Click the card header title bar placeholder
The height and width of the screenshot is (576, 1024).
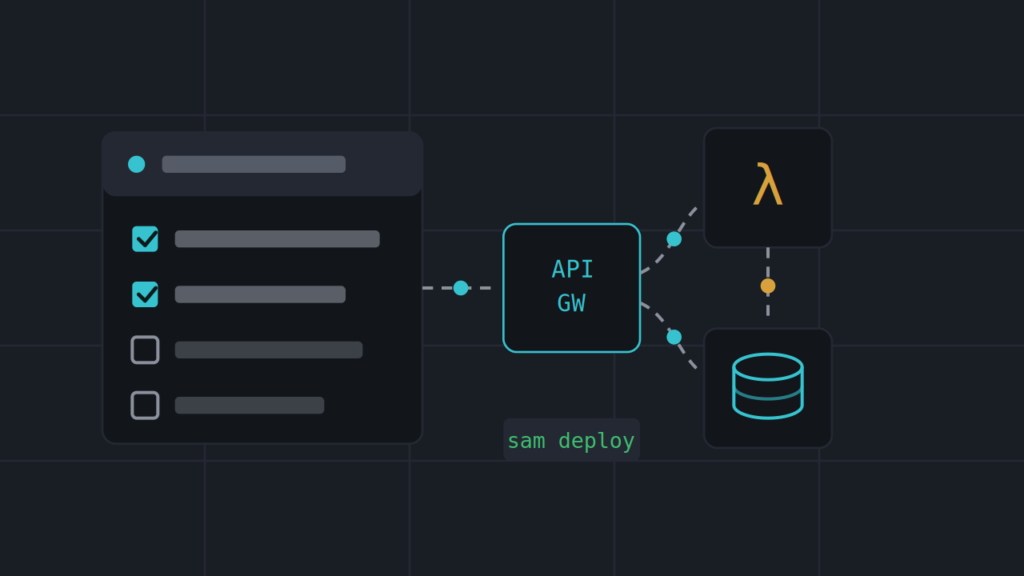pos(254,165)
